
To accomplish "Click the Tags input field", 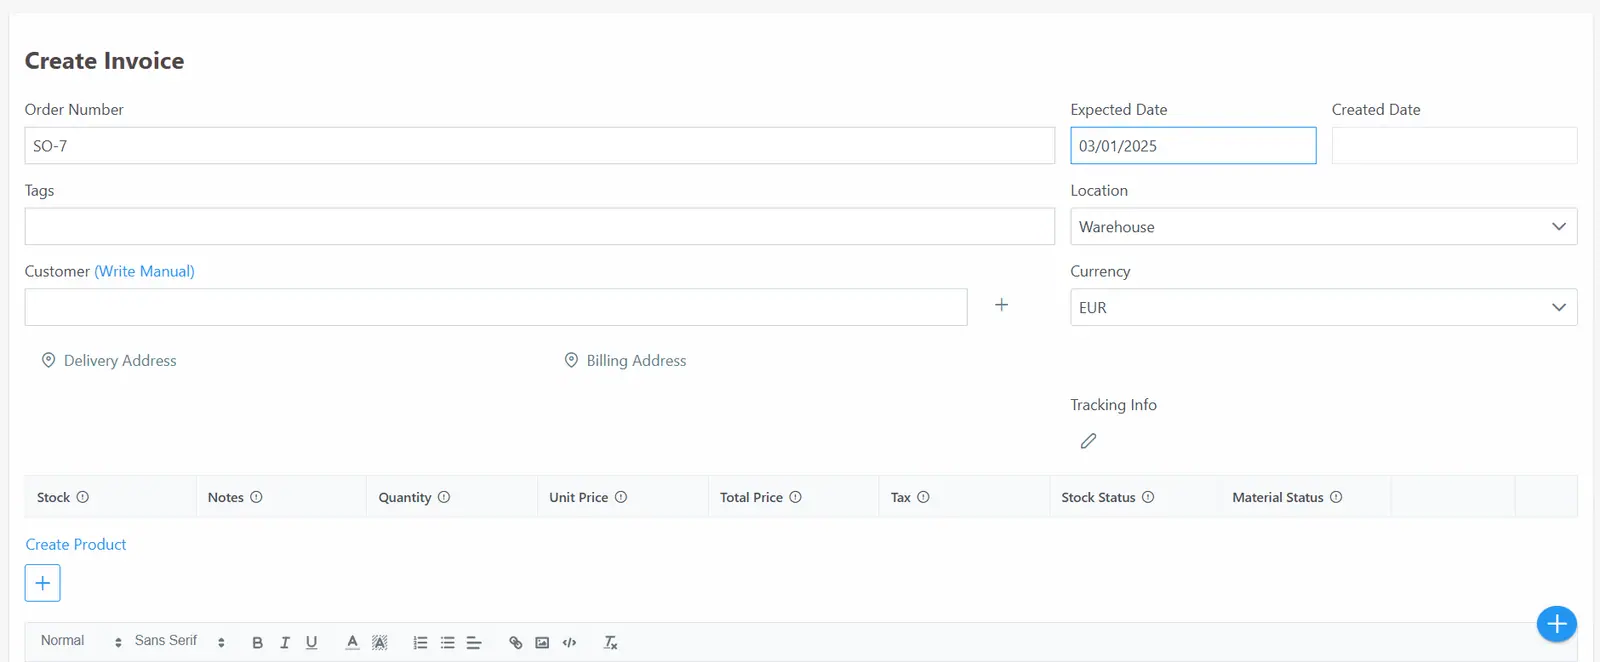I will click(540, 227).
